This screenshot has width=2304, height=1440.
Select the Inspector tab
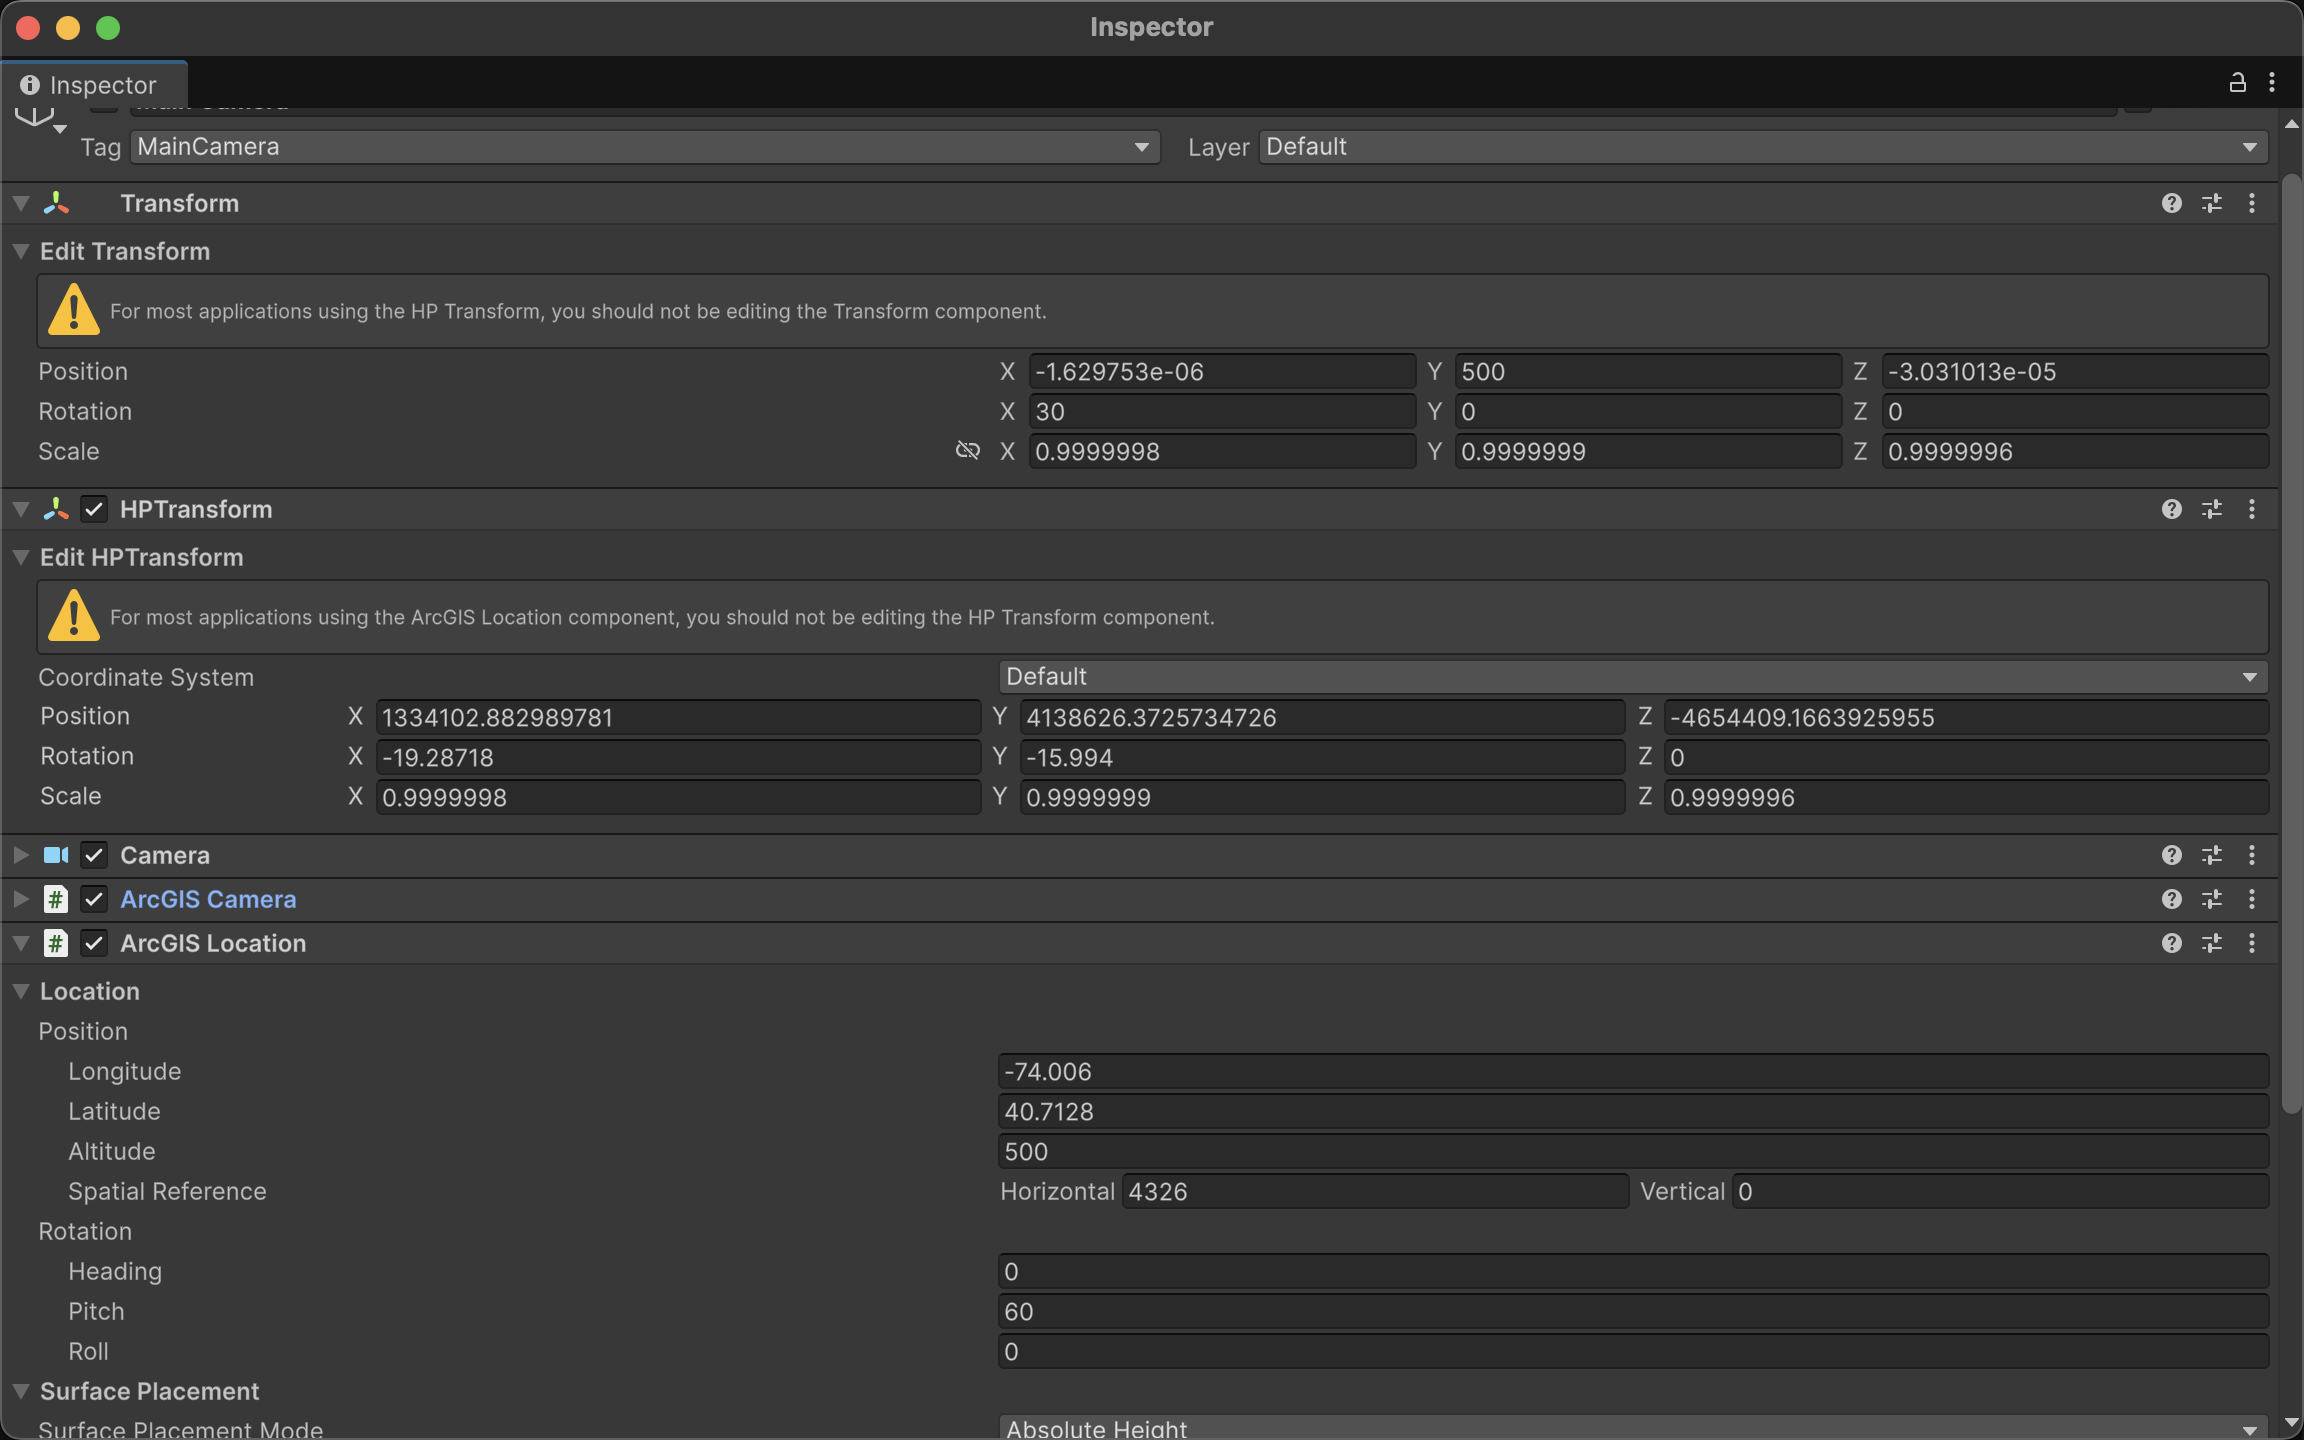pos(95,85)
